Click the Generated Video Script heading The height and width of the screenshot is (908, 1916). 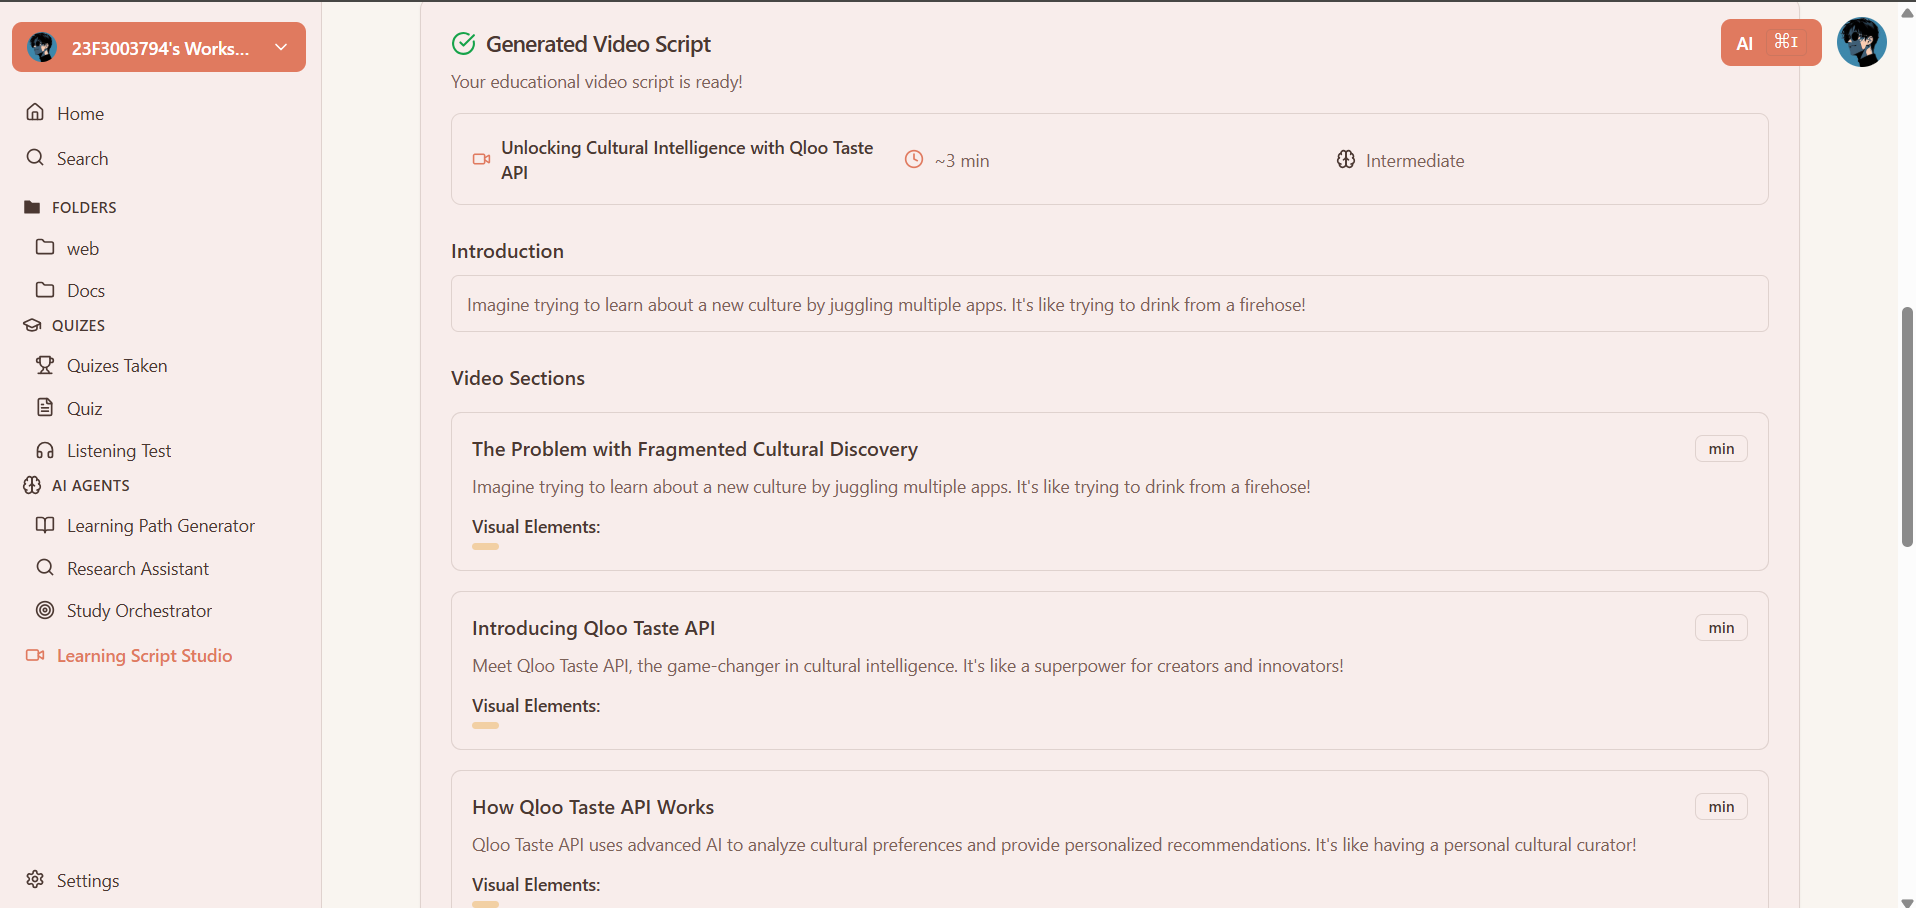(x=598, y=44)
